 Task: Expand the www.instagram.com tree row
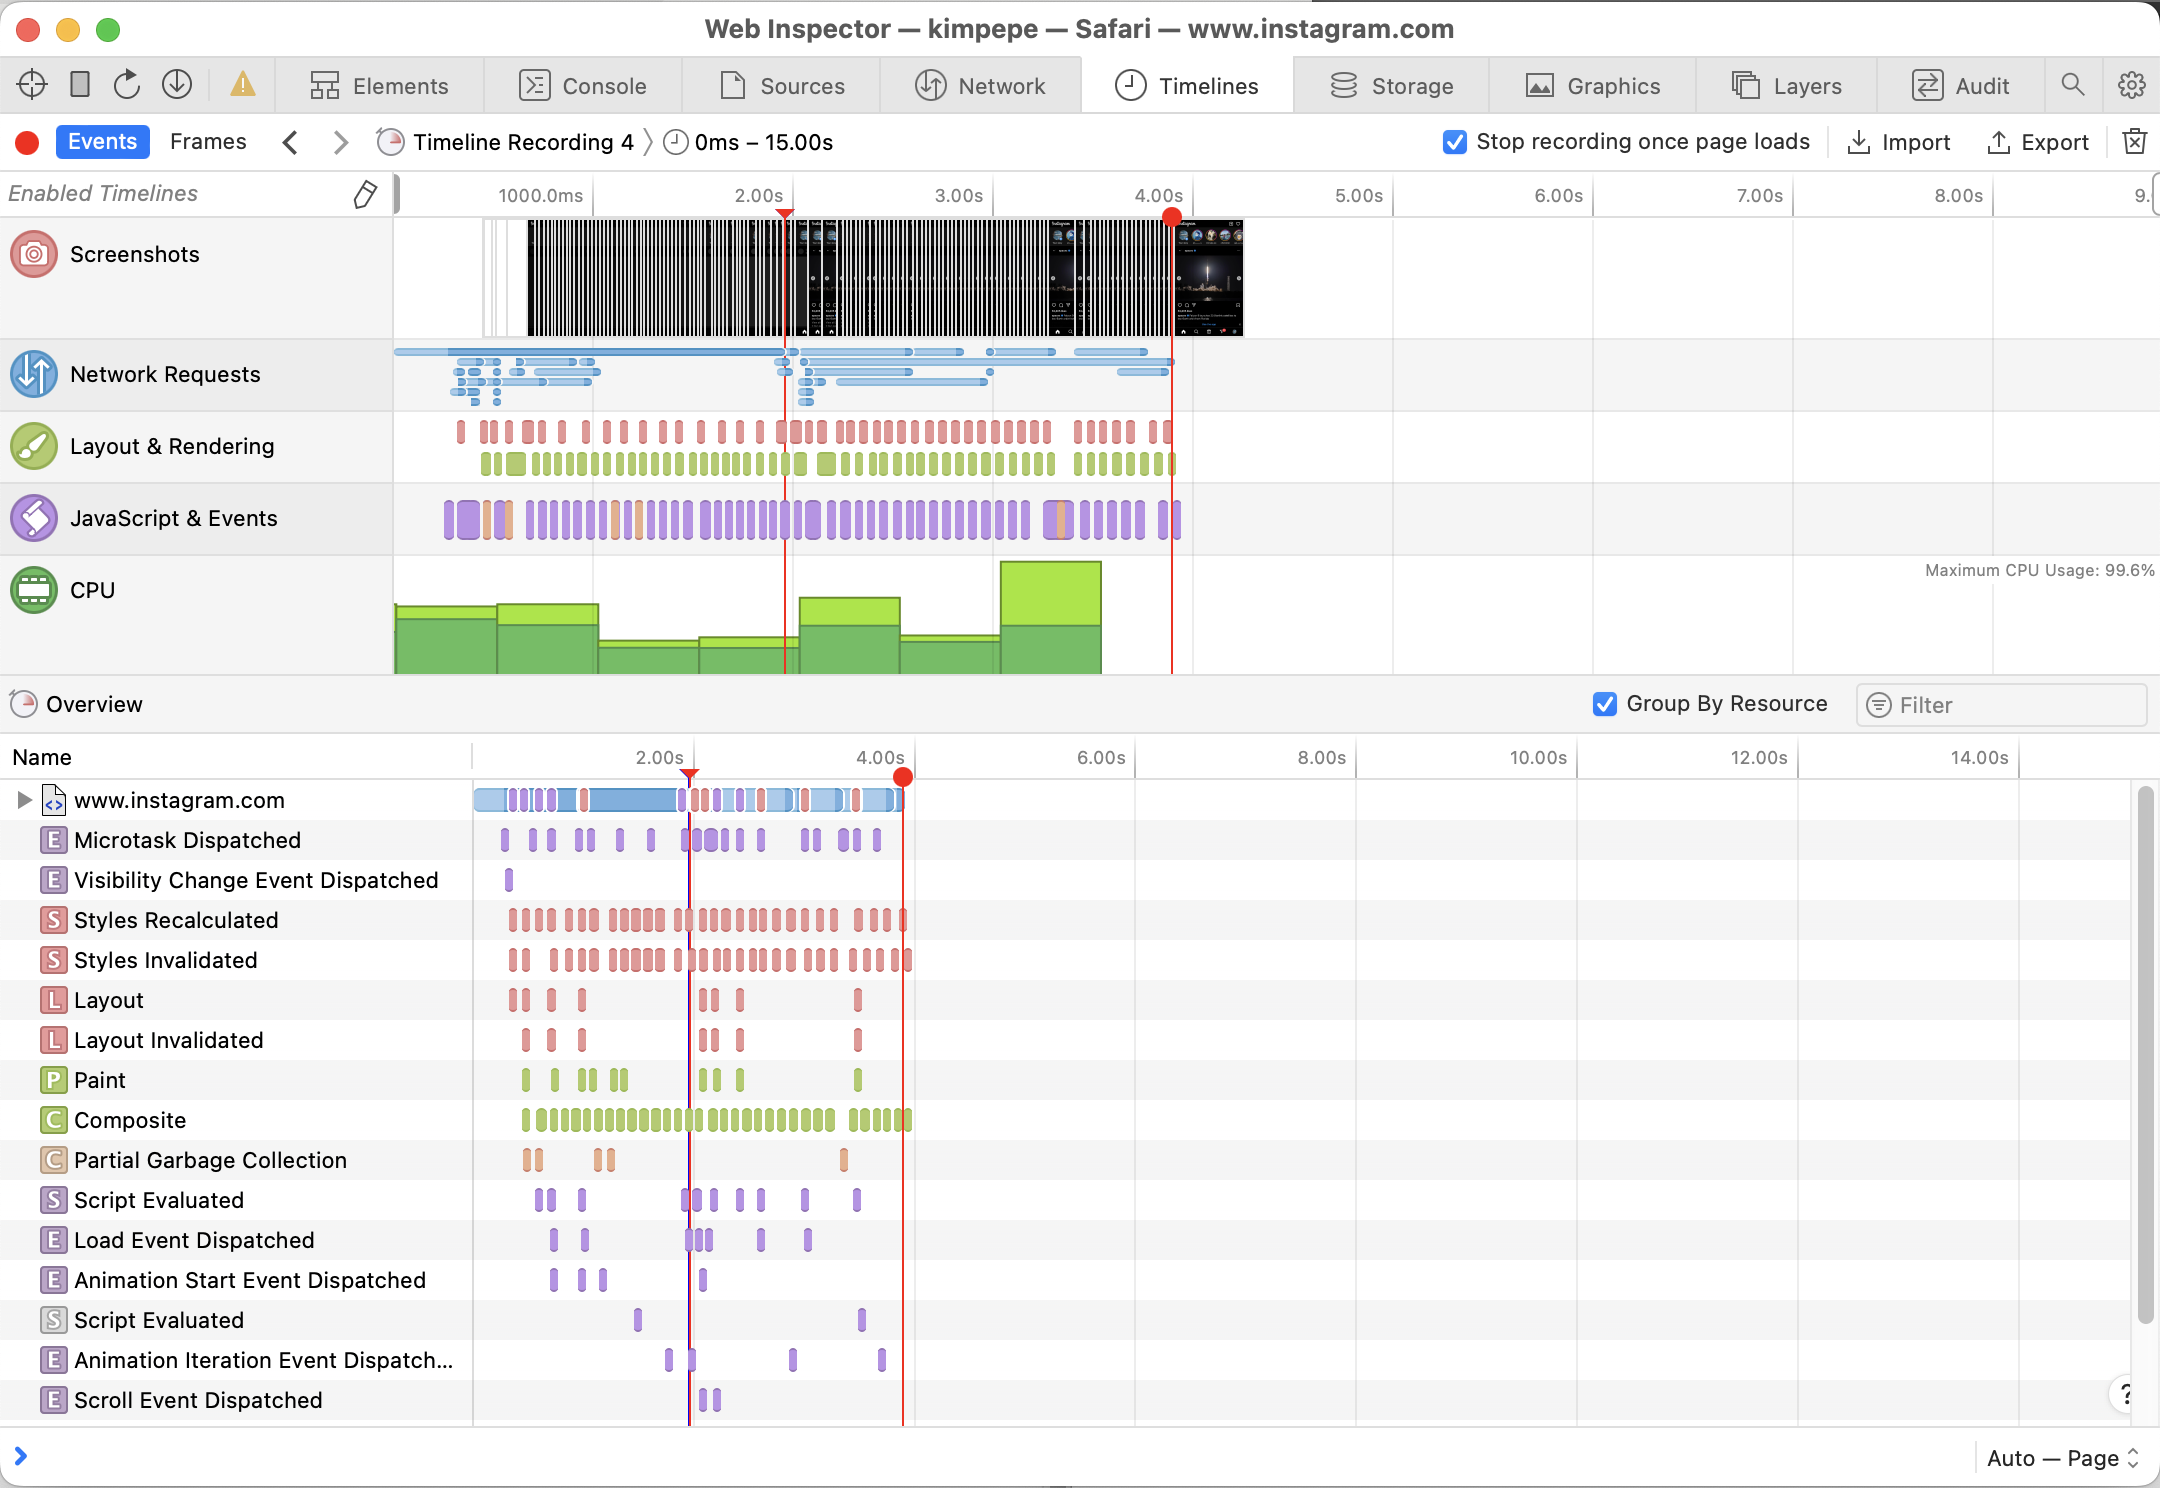tap(24, 800)
